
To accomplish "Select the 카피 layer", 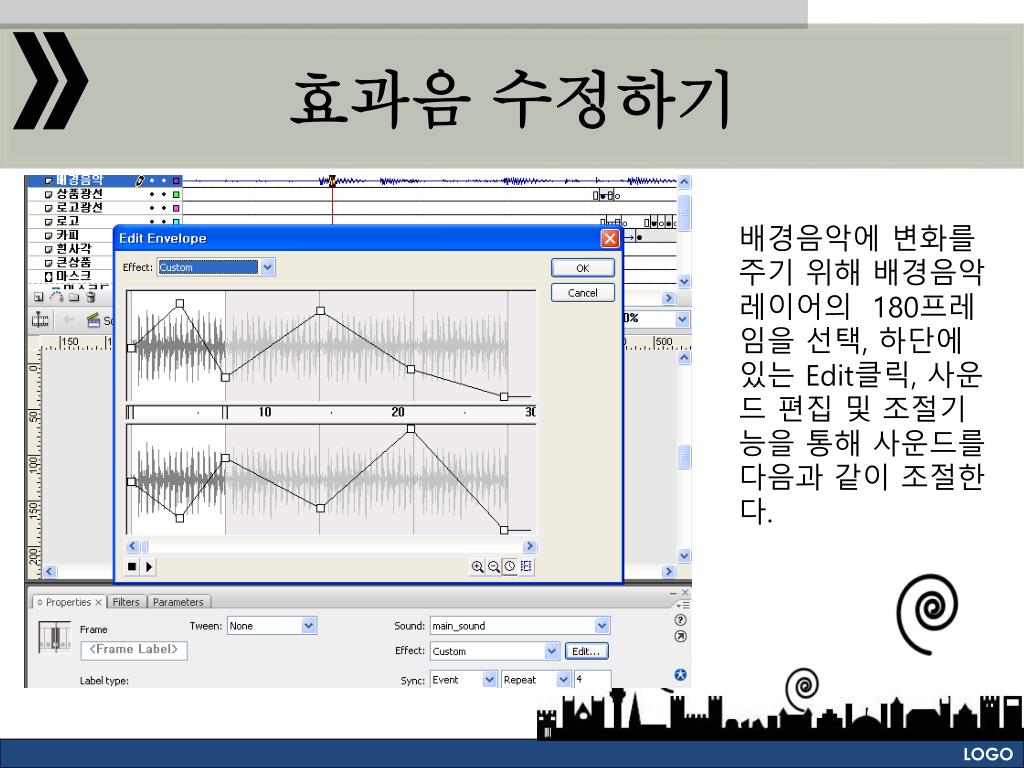I will (x=68, y=235).
